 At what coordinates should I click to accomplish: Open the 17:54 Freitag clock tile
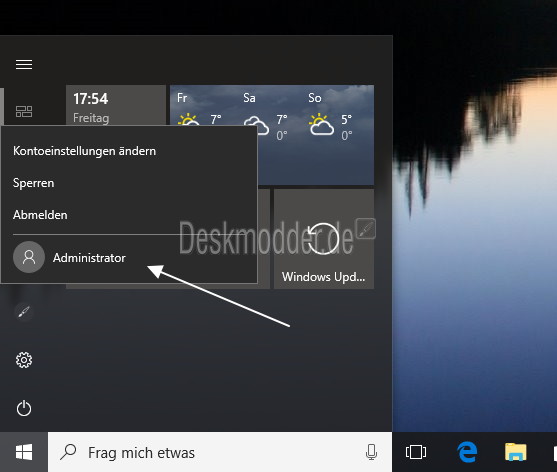116,105
